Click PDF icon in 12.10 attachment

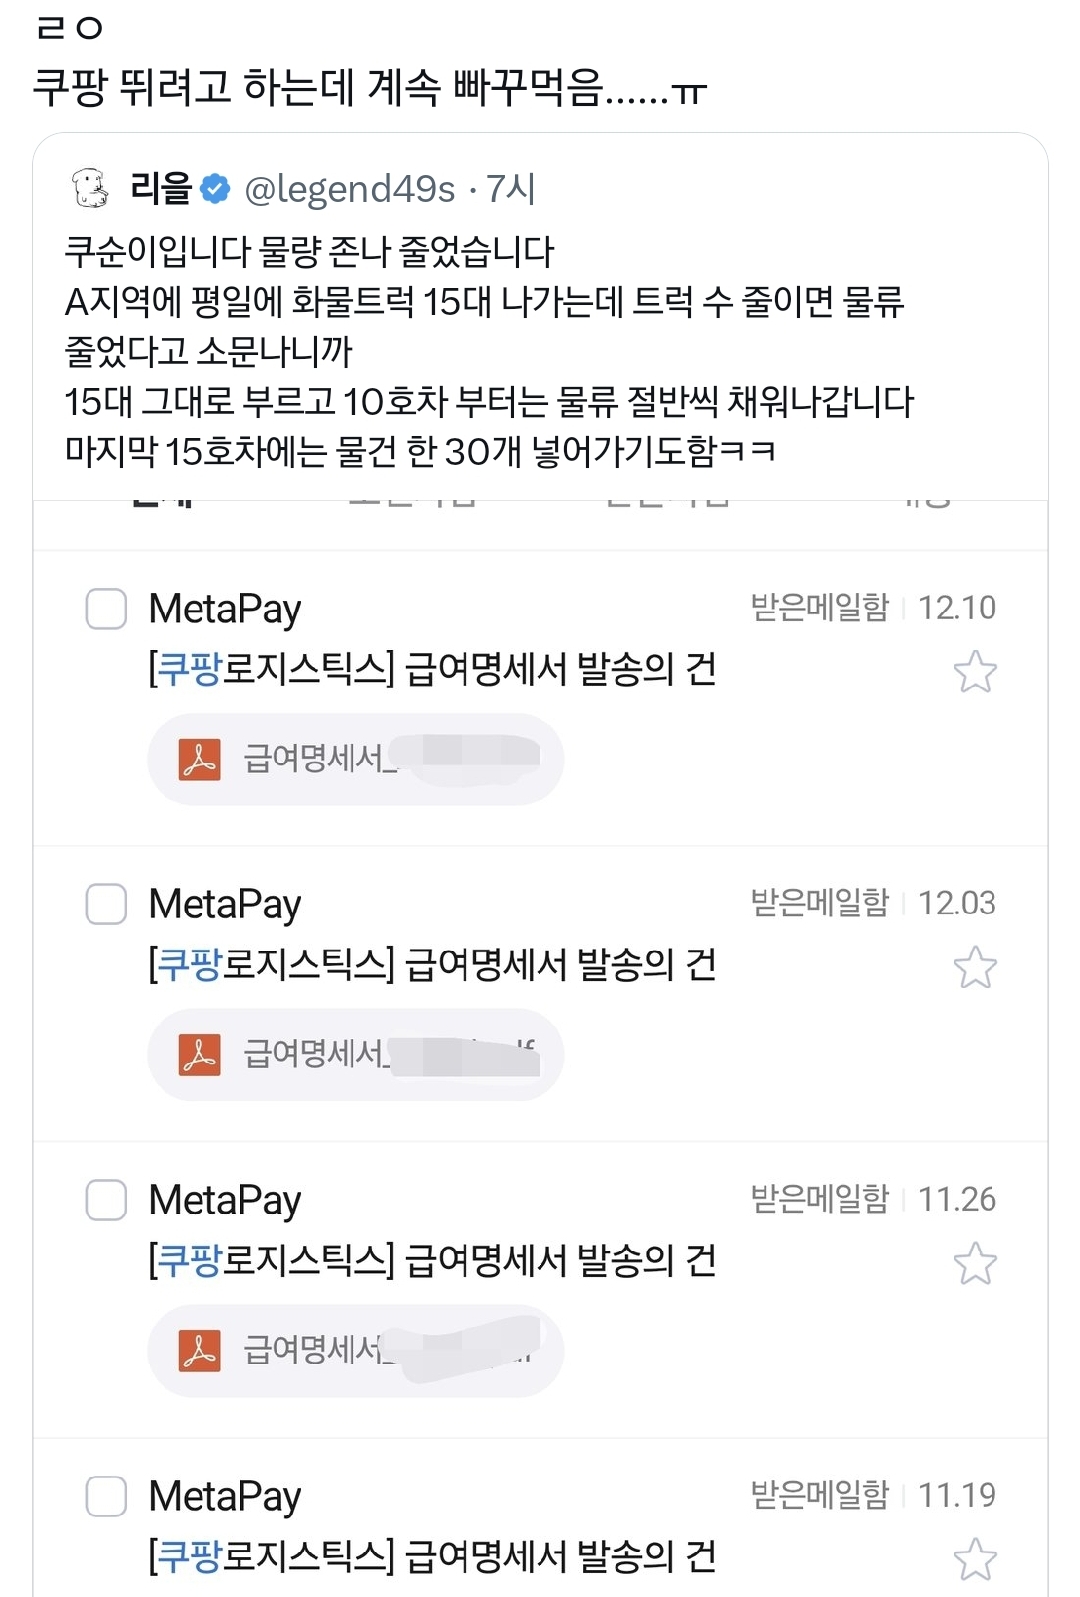200,759
